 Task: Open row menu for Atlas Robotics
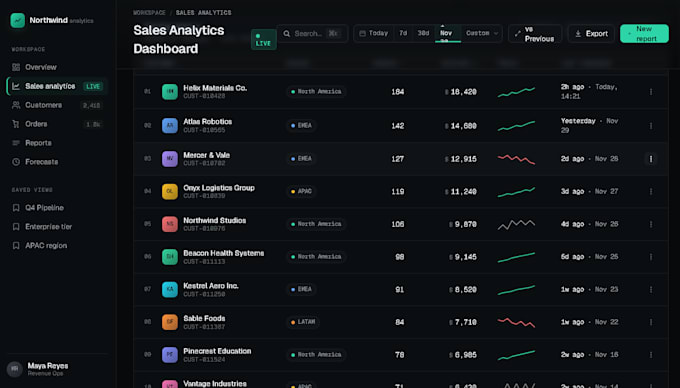click(651, 126)
